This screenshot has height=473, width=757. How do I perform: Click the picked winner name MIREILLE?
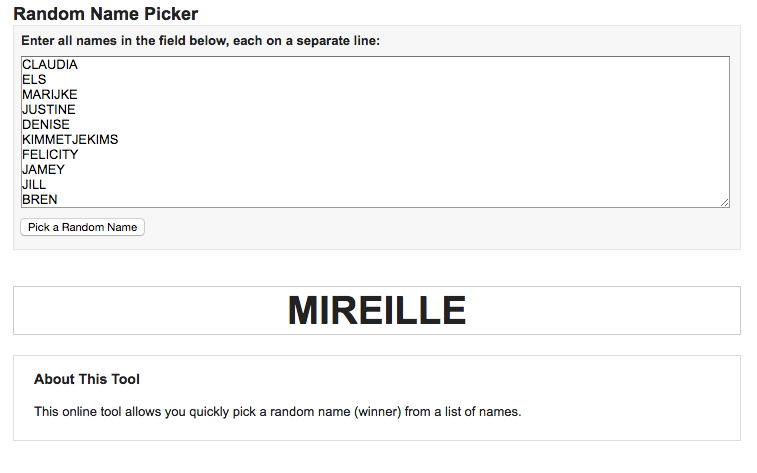377,311
